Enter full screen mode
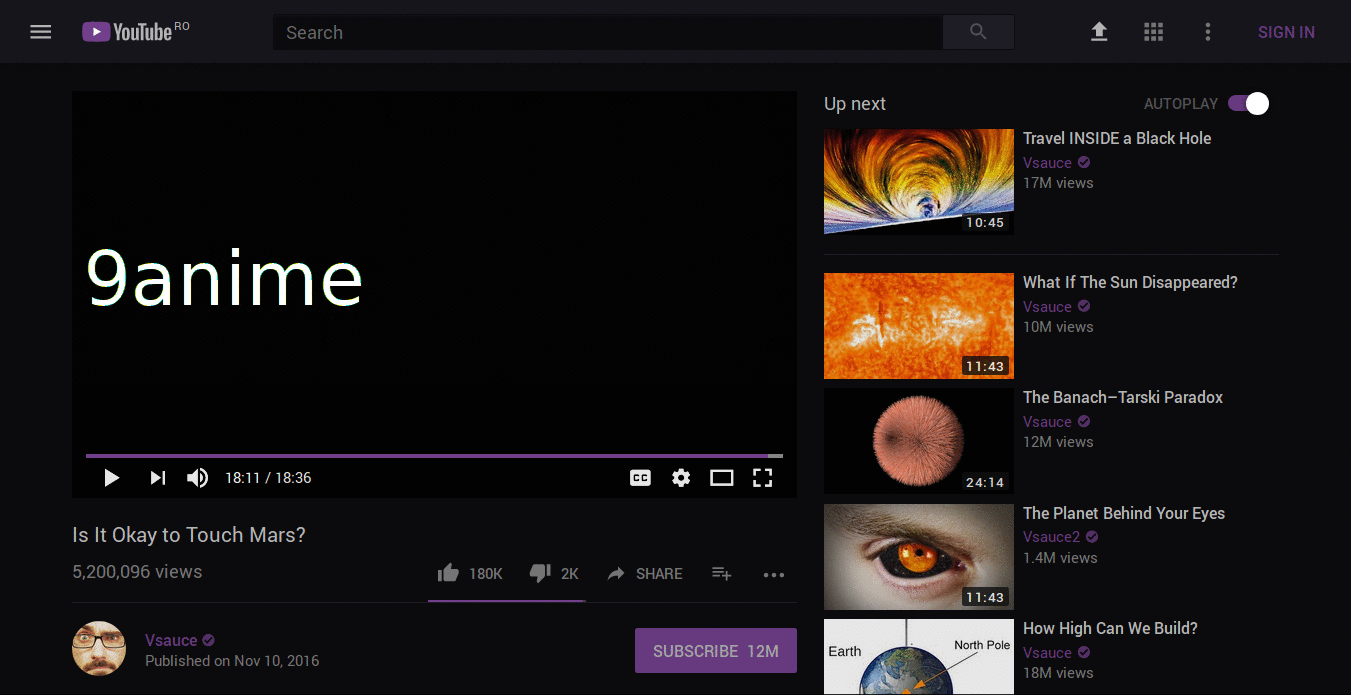The height and width of the screenshot is (695, 1351). point(763,478)
